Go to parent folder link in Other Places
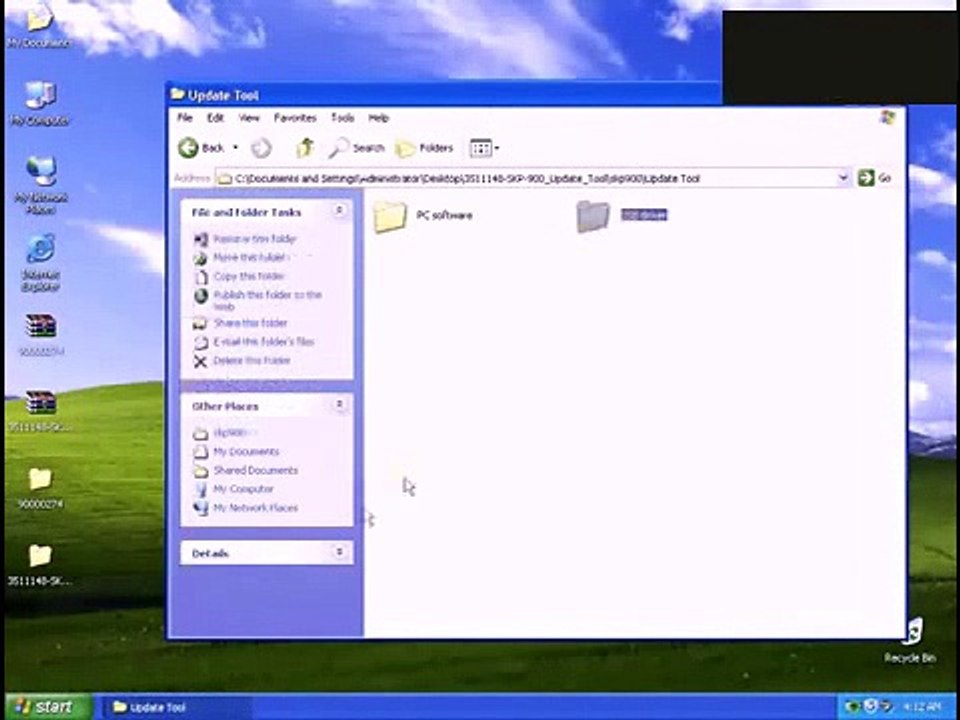This screenshot has height=720, width=960. (x=220, y=433)
